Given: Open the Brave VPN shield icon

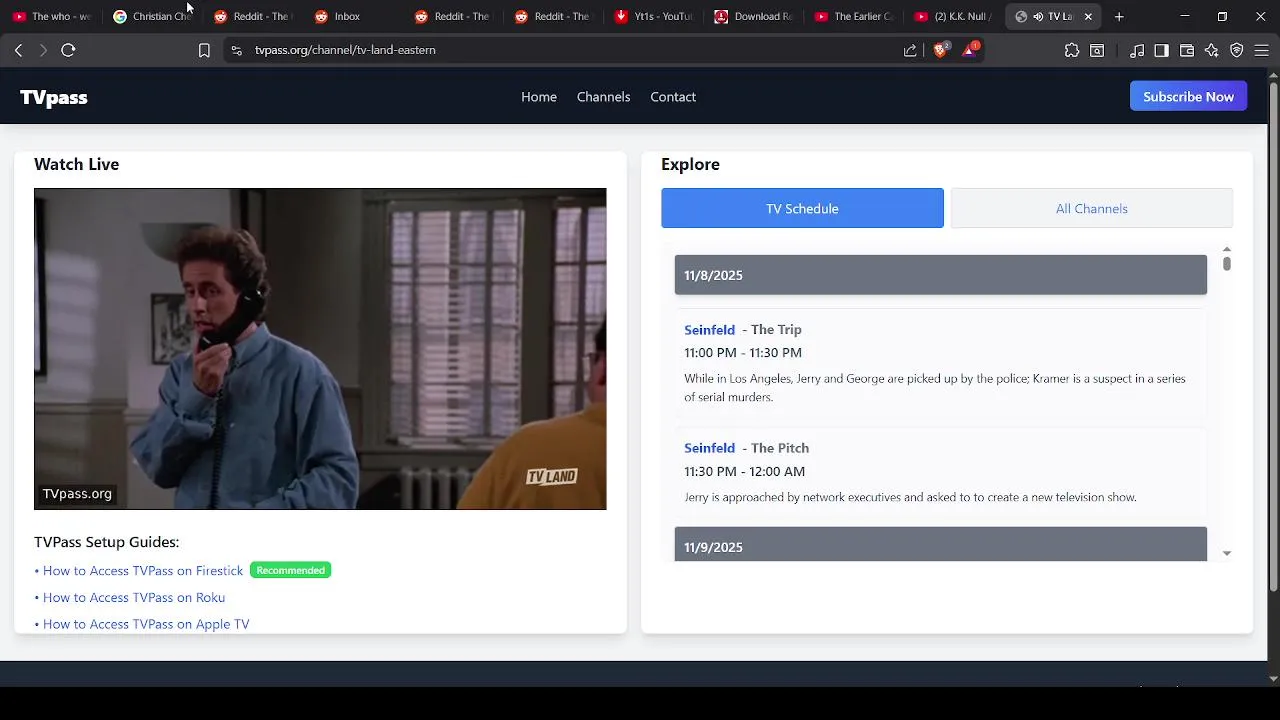Looking at the screenshot, I should pyautogui.click(x=1237, y=50).
